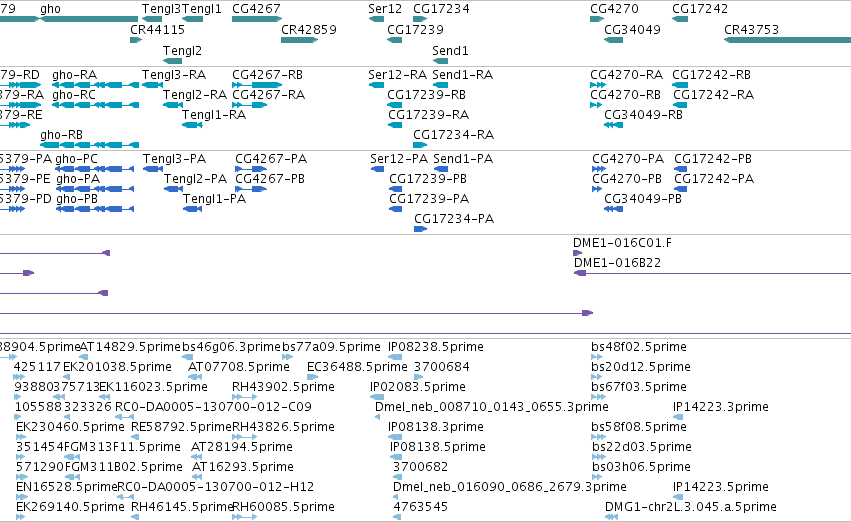Select the CG17242 gene label

(700, 9)
